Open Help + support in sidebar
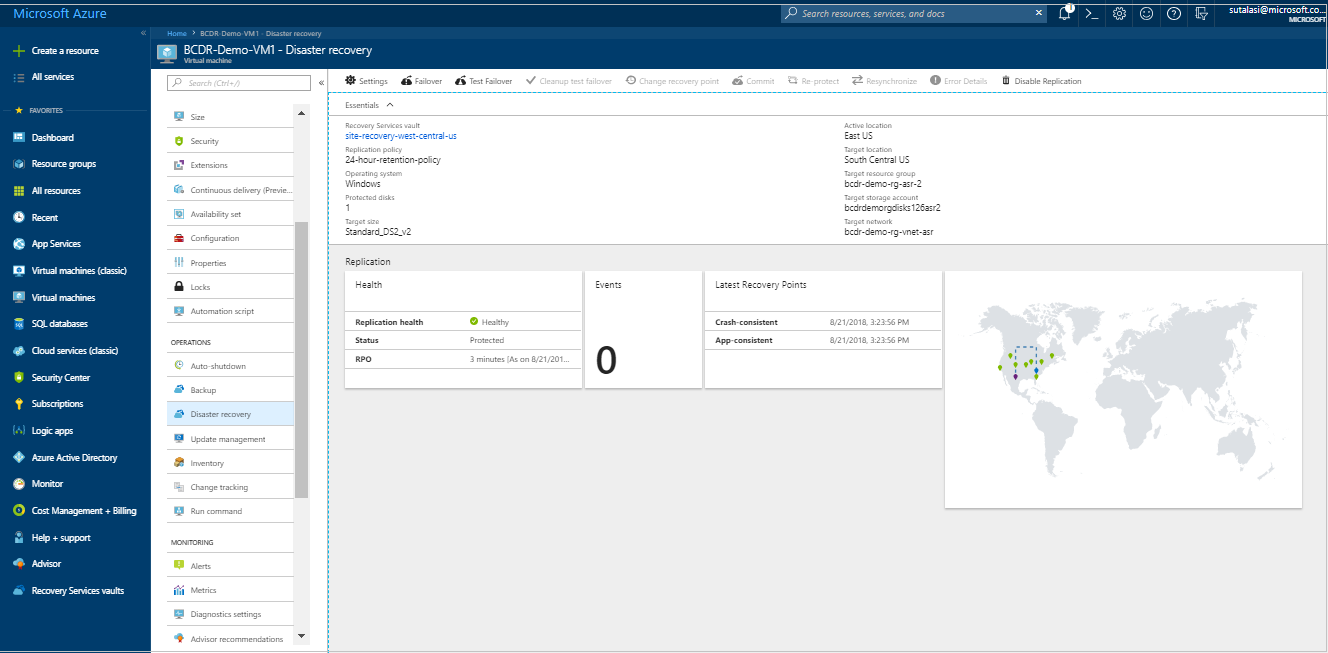This screenshot has height=653, width=1328. click(52, 538)
